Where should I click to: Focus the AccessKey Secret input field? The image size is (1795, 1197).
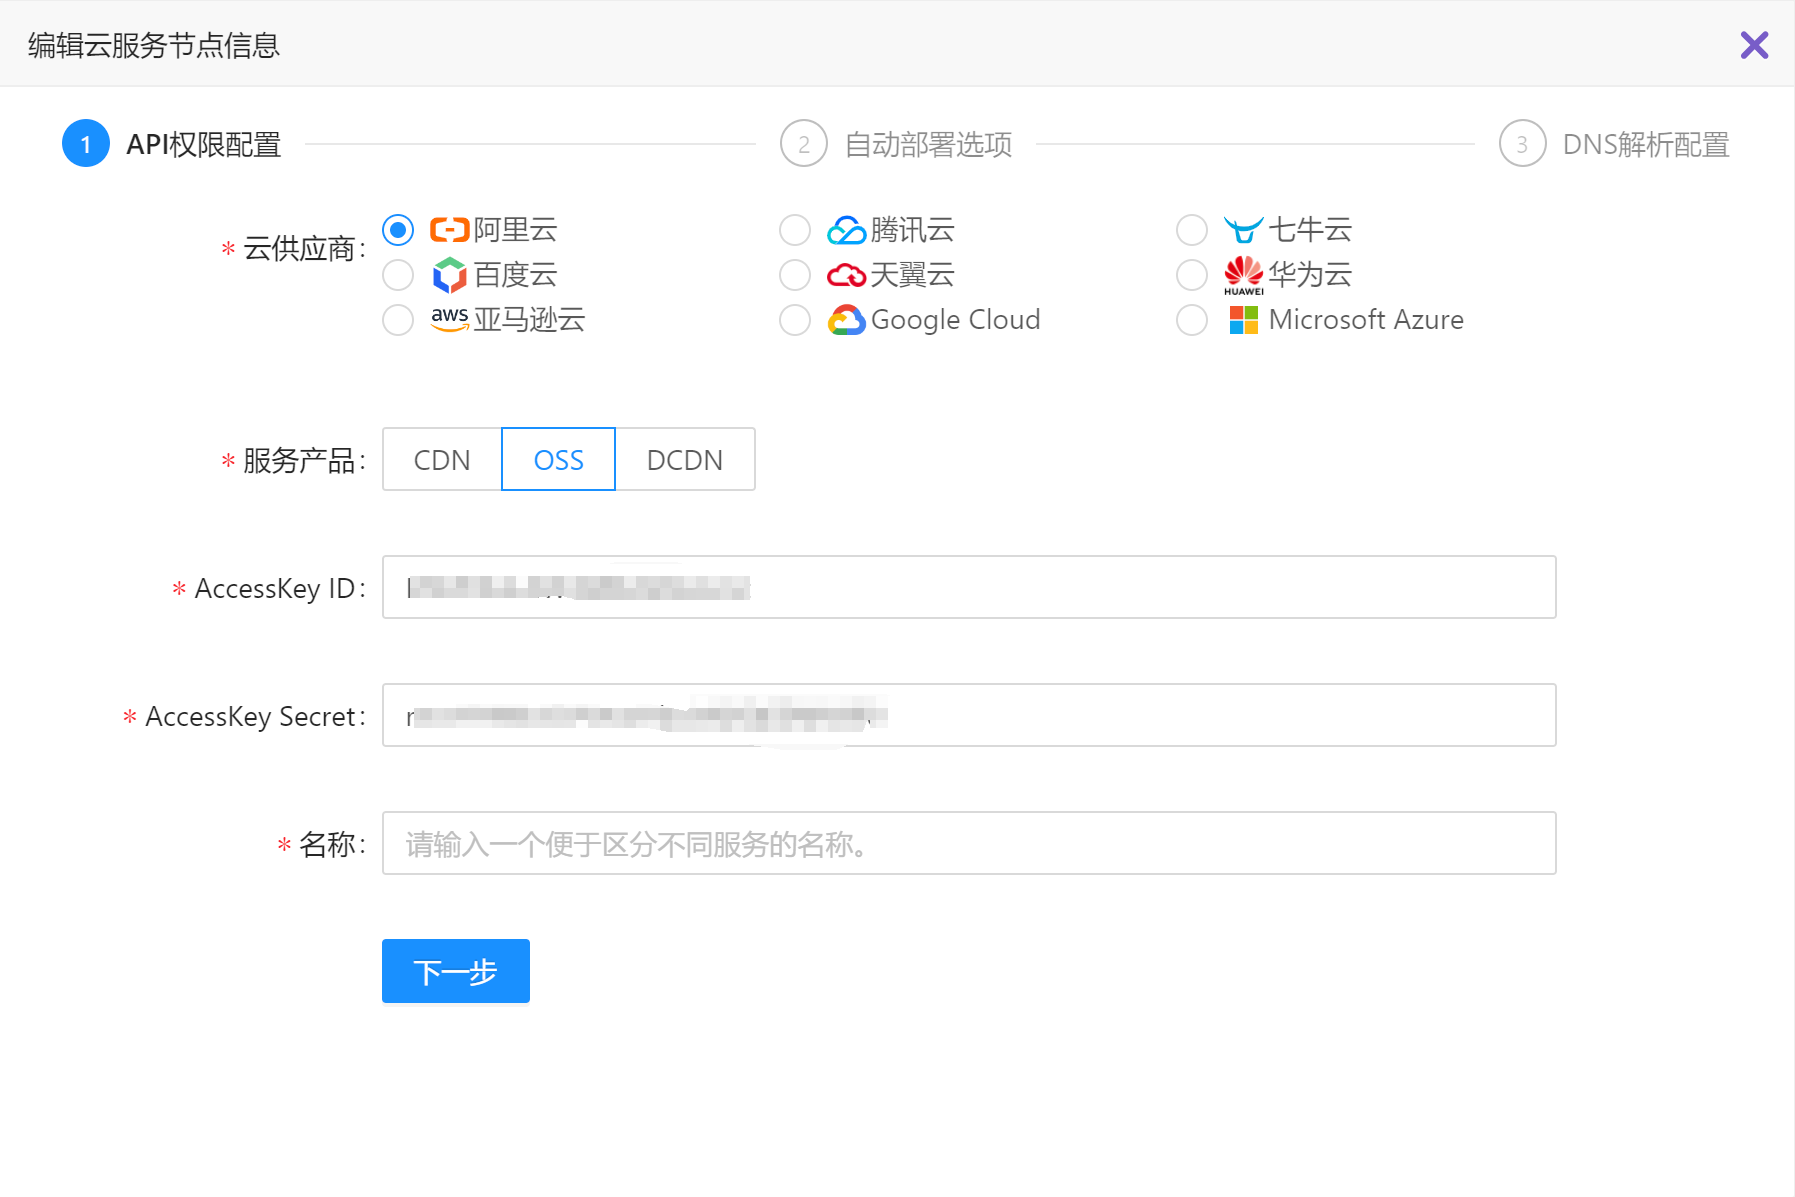pos(969,715)
